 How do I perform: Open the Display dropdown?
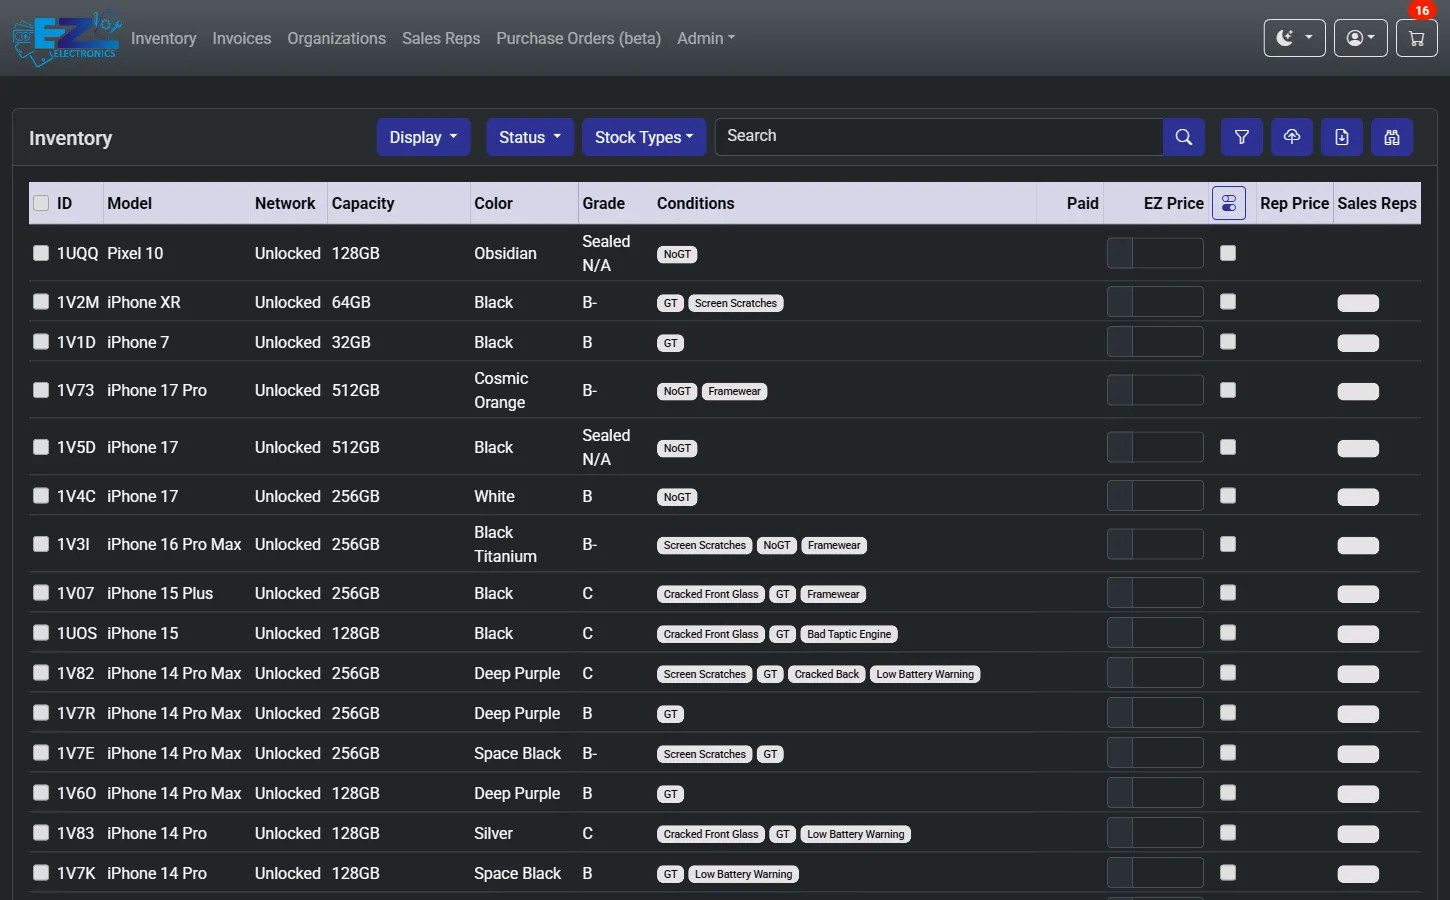pos(423,137)
